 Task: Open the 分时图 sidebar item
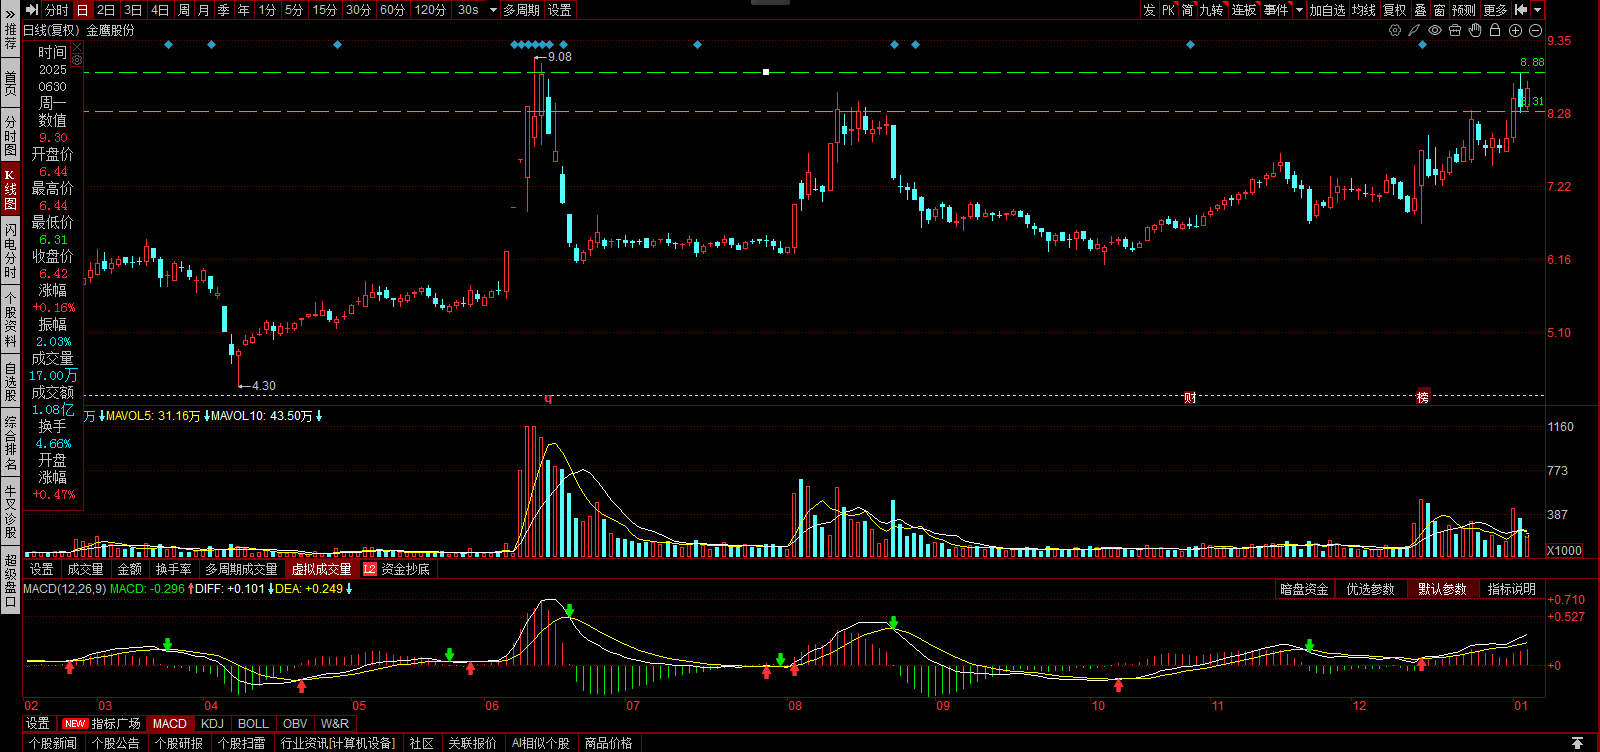(10, 135)
